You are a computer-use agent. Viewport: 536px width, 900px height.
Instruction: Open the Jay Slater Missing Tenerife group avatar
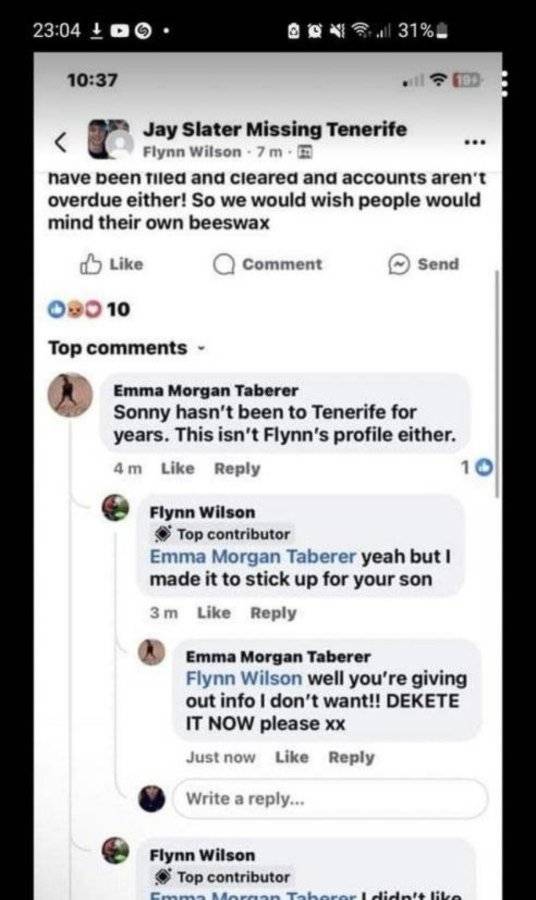pyautogui.click(x=109, y=139)
